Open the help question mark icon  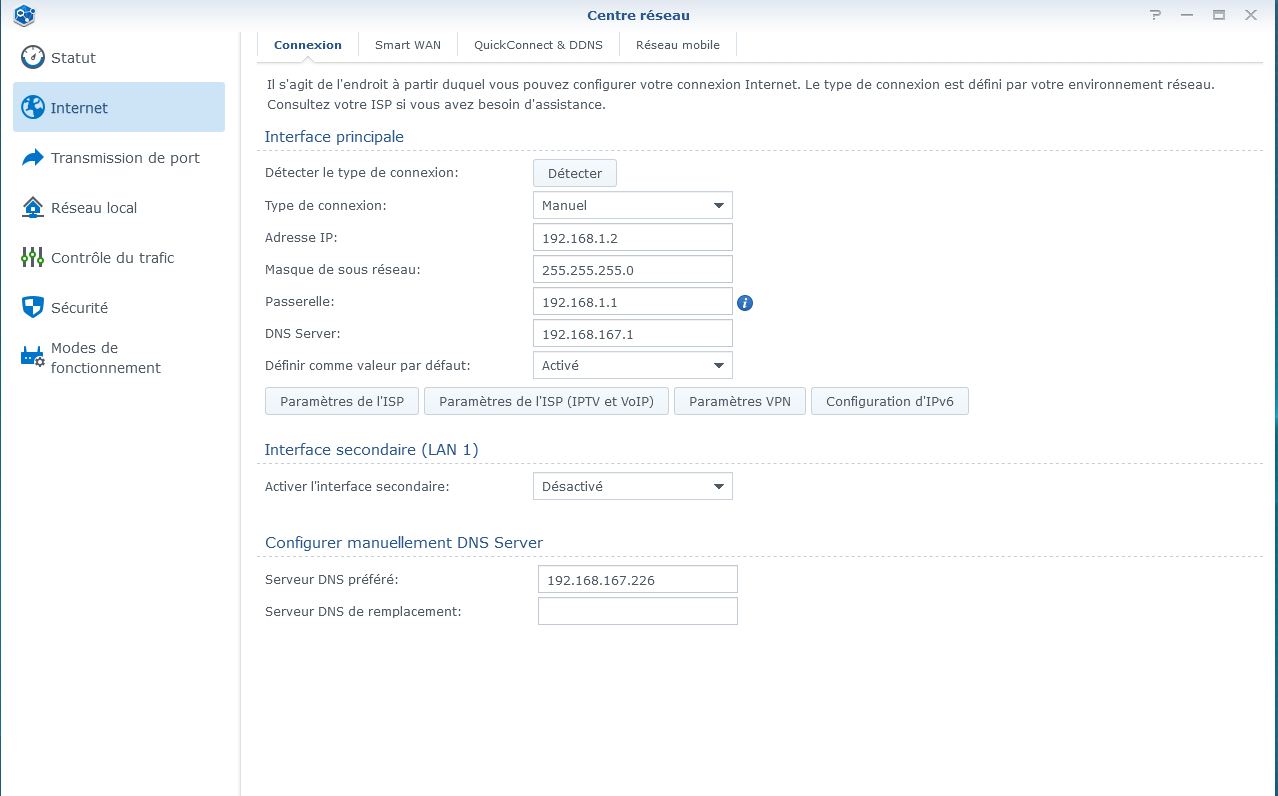(1156, 15)
